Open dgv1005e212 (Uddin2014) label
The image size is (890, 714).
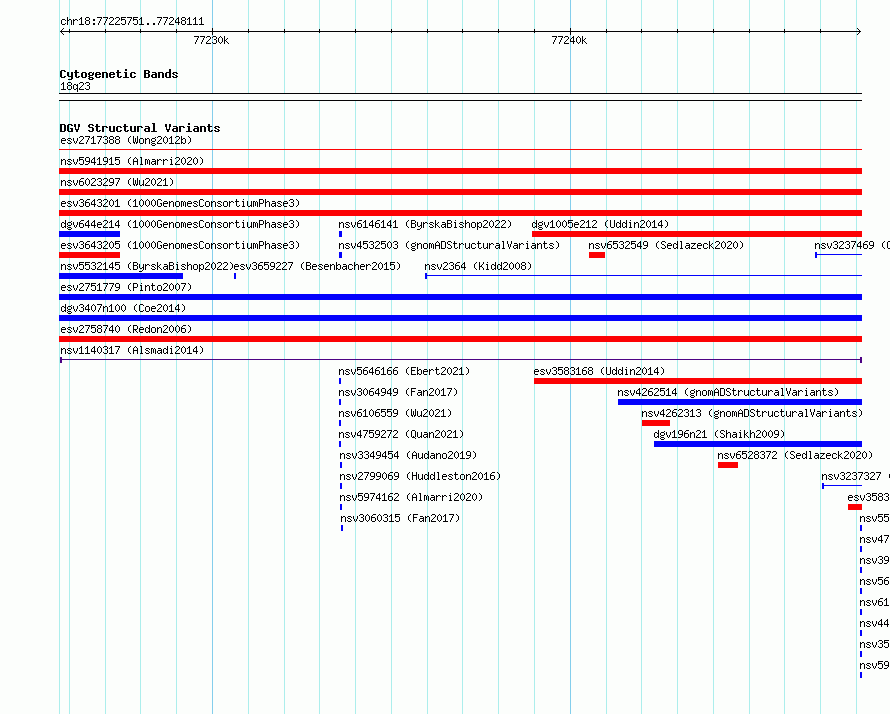[x=600, y=224]
